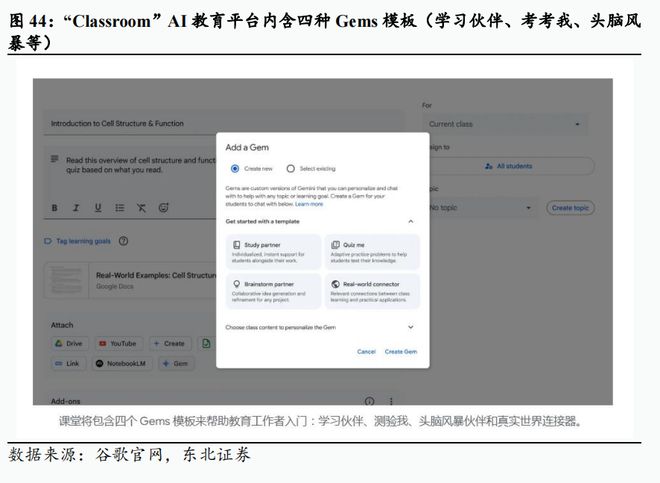
Task: Open help icon beside Tag learning goals
Action: (x=123, y=241)
